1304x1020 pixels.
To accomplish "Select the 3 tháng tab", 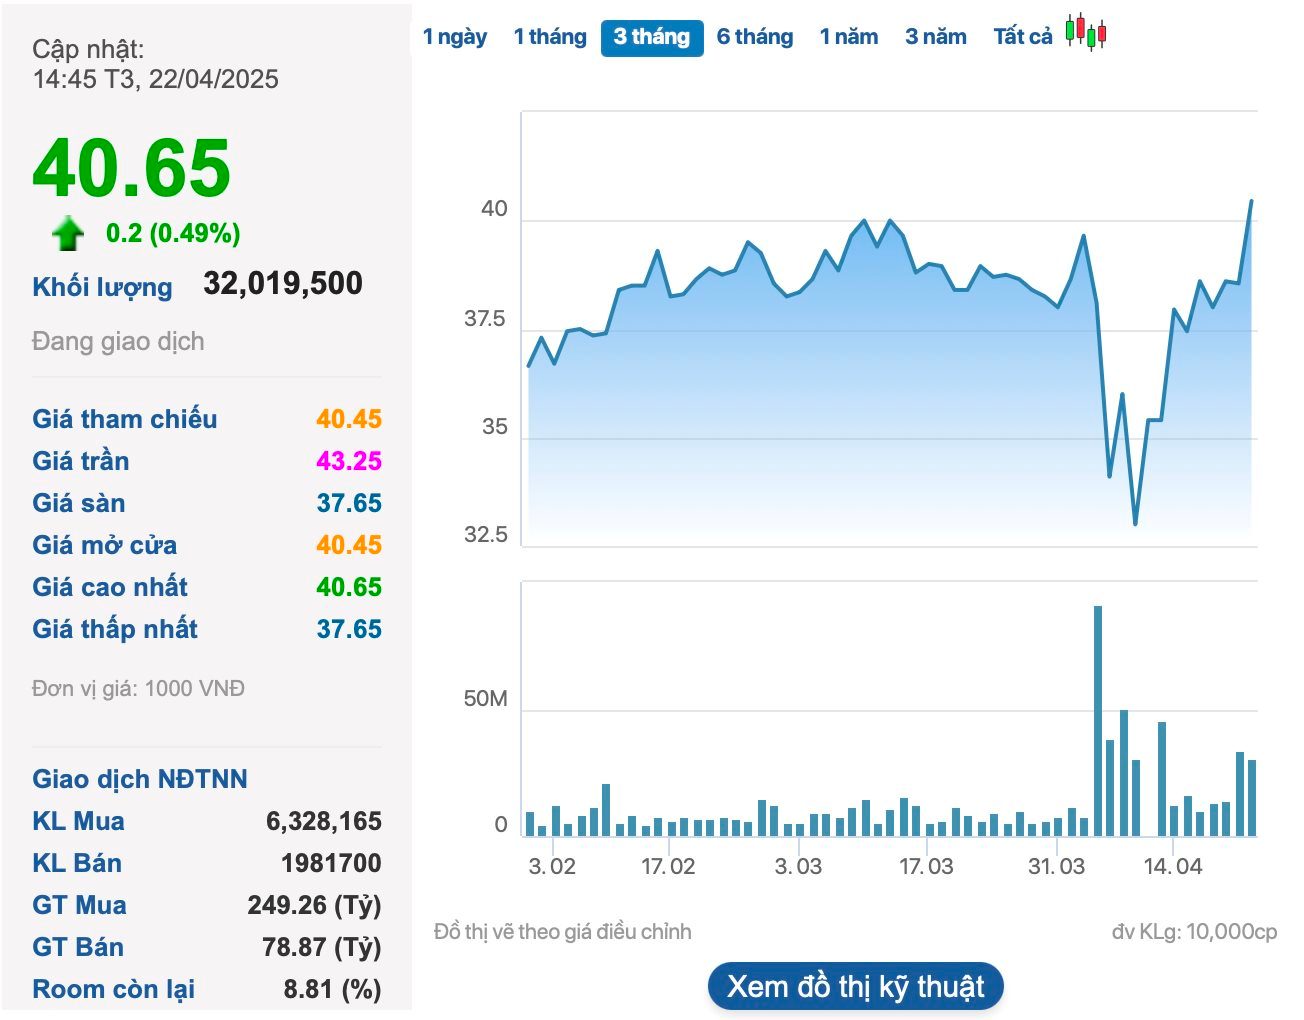I will (x=652, y=38).
